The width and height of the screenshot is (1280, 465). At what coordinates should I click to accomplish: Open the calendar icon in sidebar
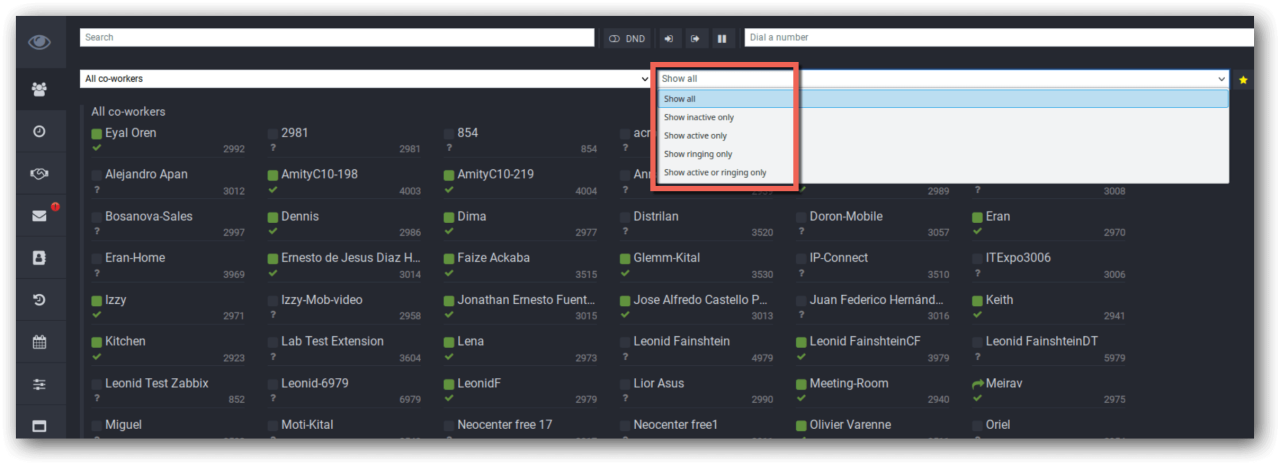click(x=39, y=342)
